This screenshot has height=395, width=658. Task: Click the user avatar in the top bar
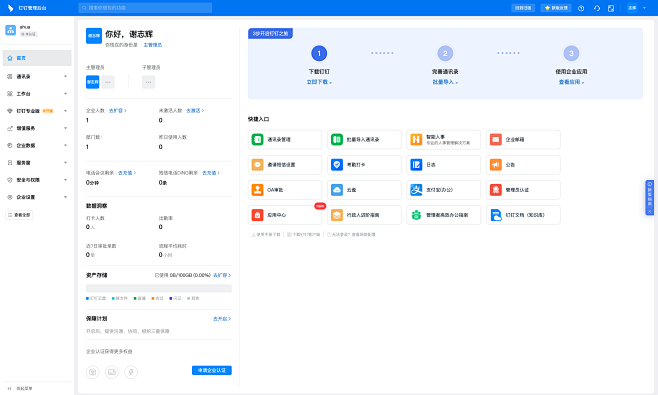(x=632, y=8)
